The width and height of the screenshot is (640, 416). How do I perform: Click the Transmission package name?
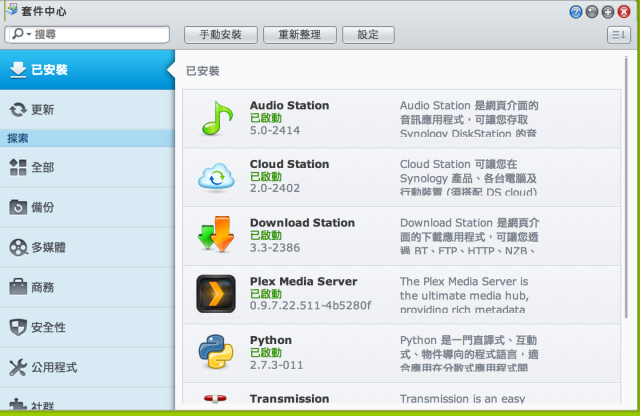pyautogui.click(x=289, y=398)
